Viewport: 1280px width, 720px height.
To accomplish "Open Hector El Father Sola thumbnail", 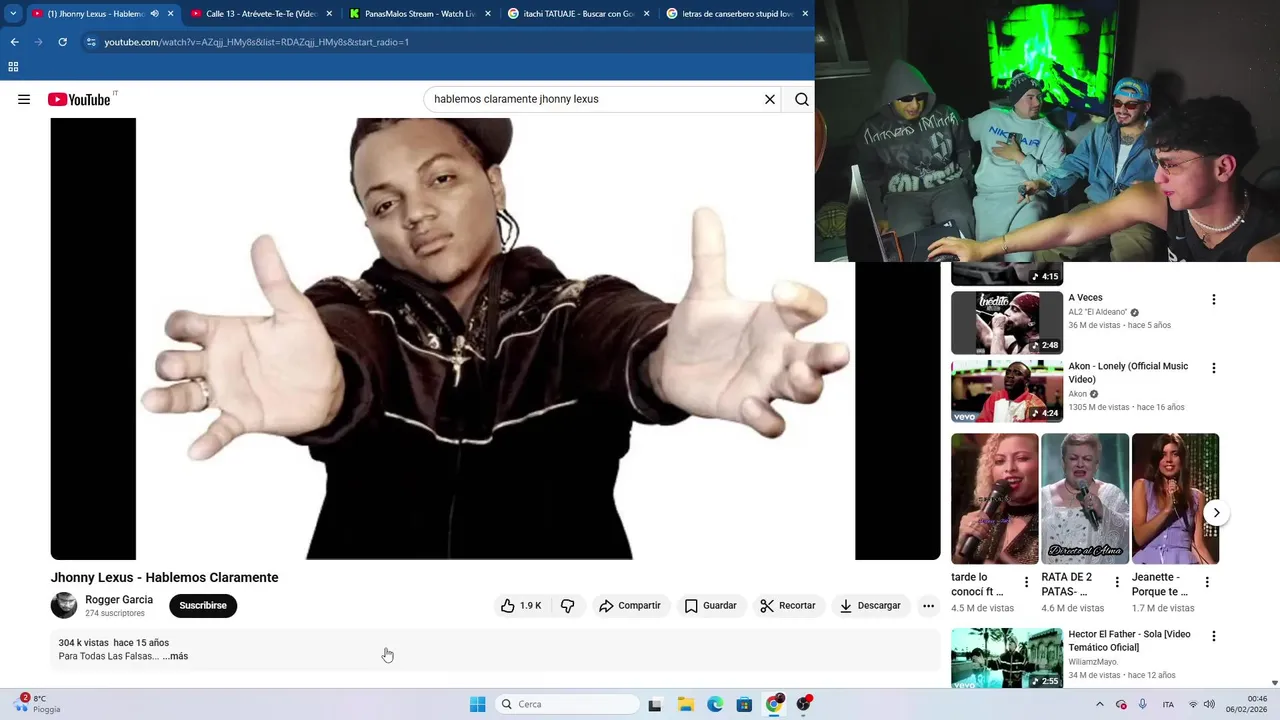I will pos(1007,658).
